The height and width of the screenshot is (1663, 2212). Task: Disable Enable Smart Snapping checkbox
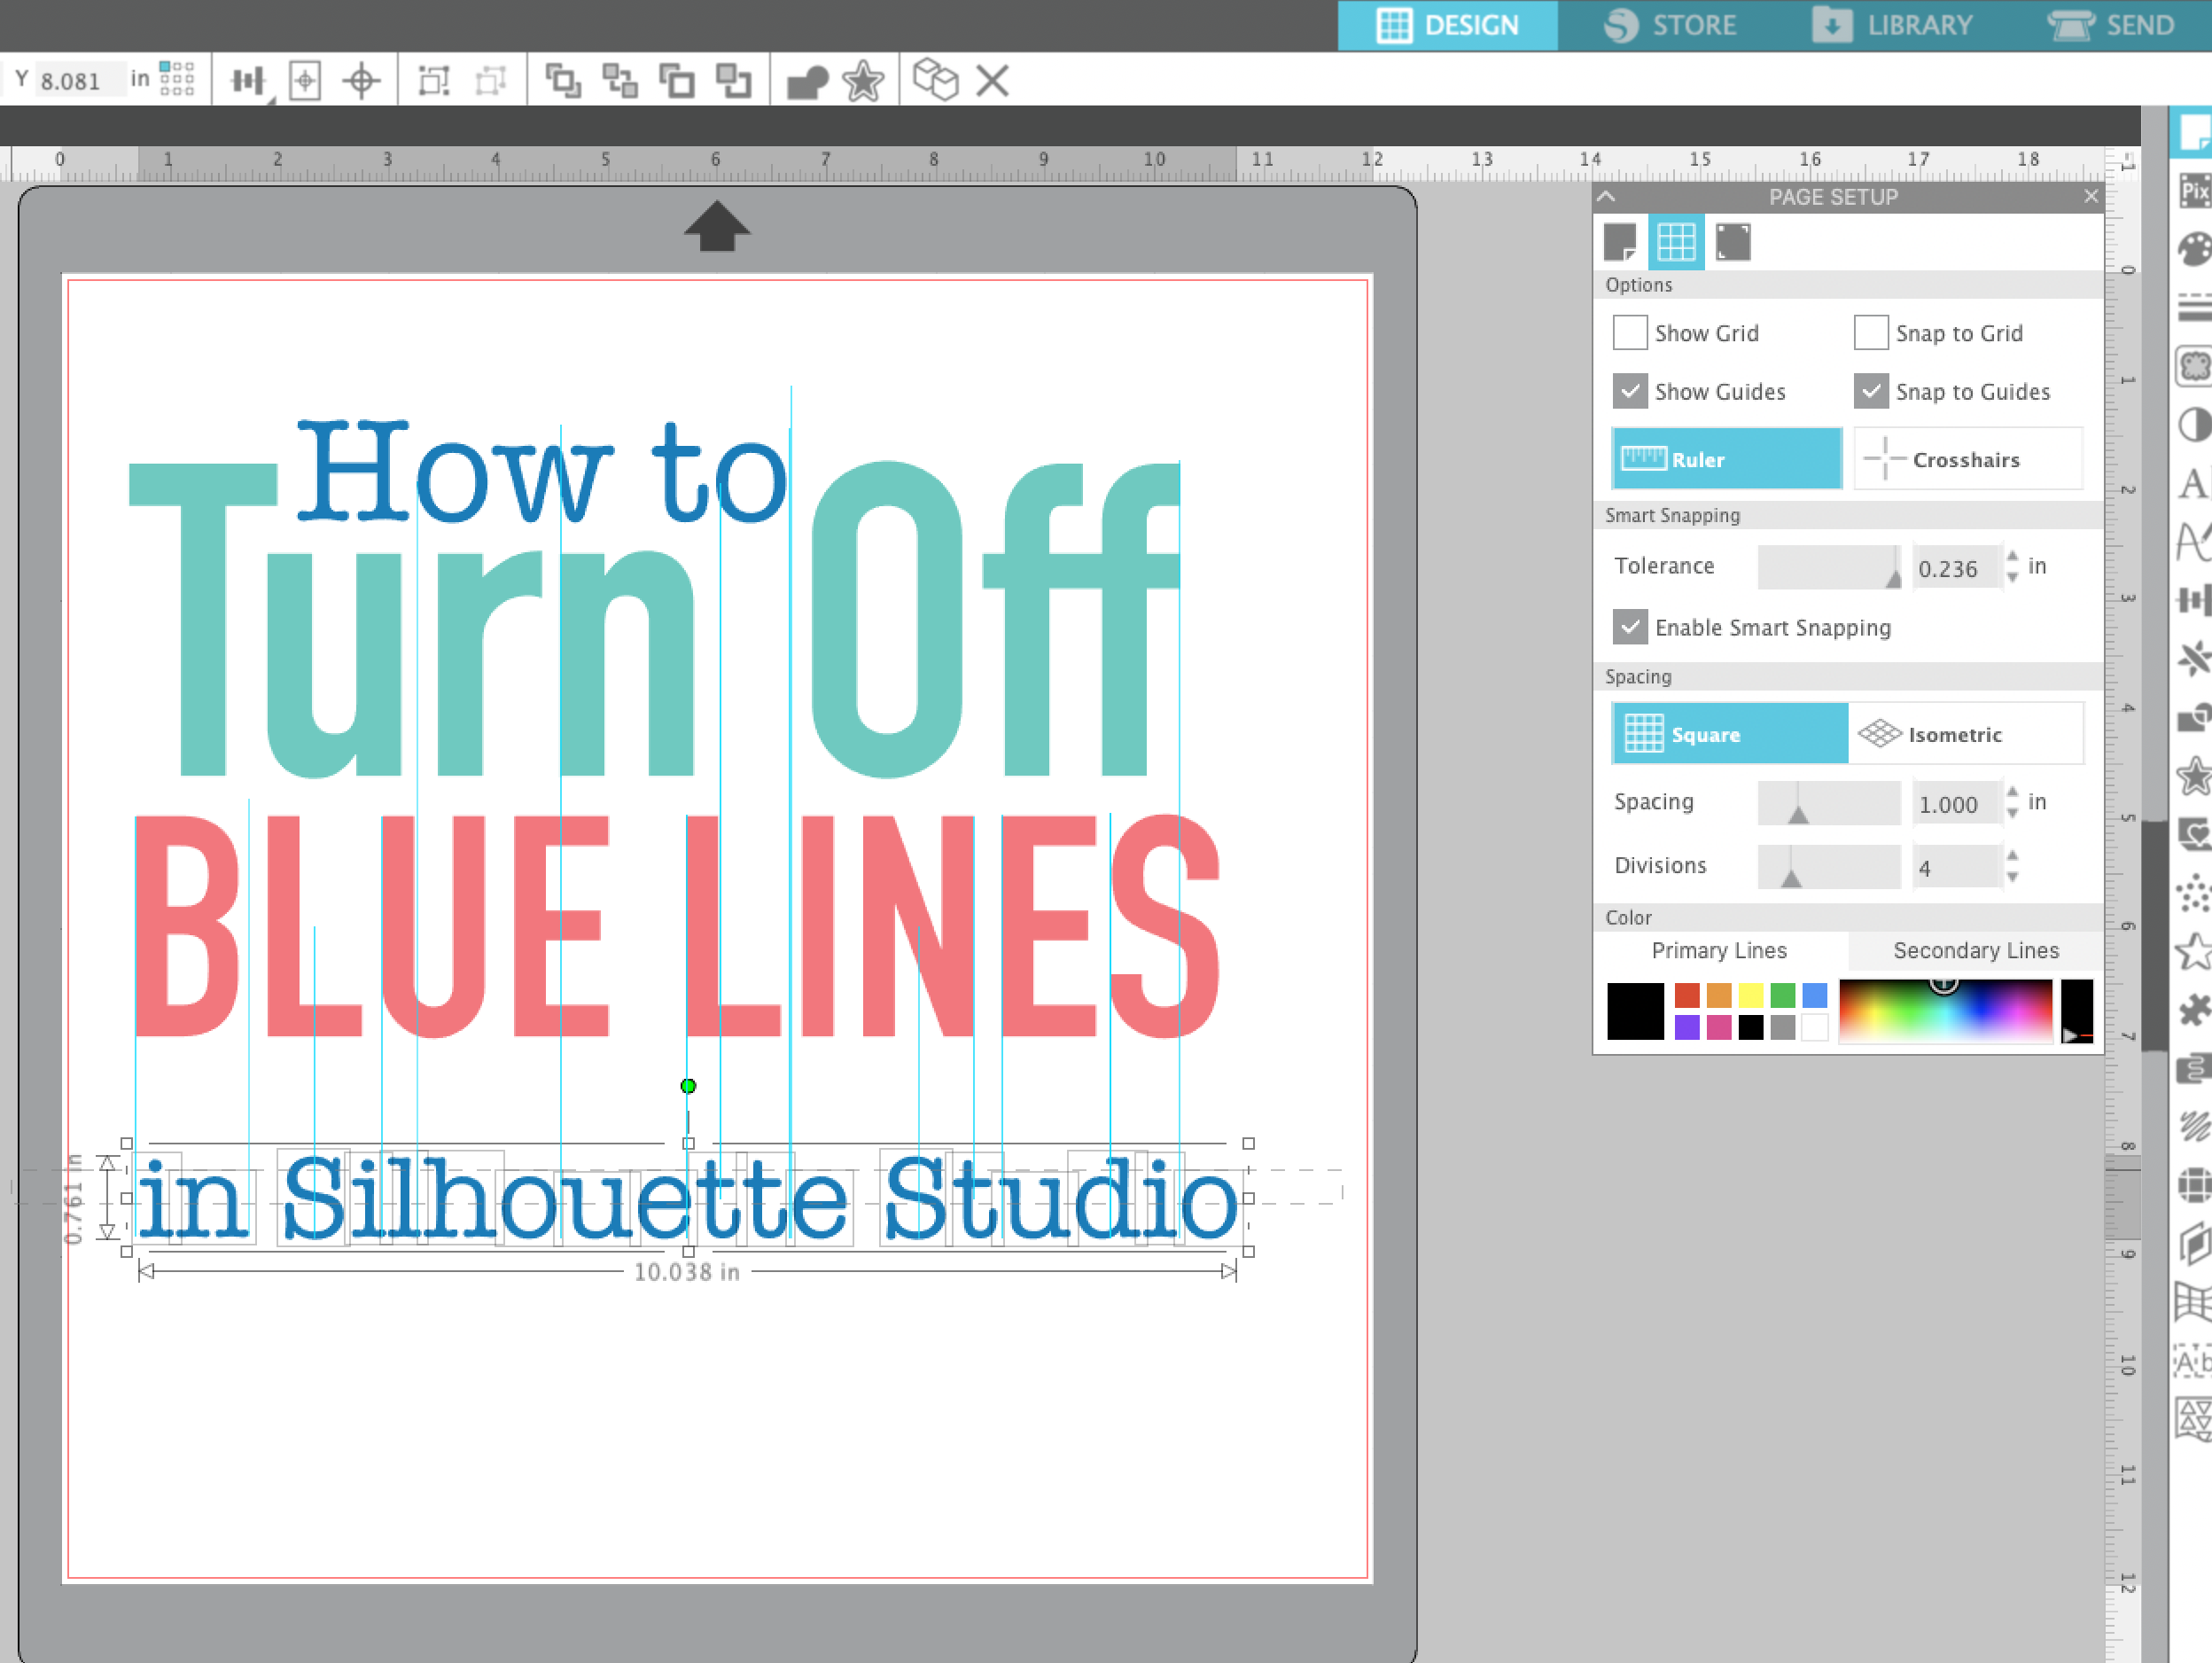pos(1630,627)
